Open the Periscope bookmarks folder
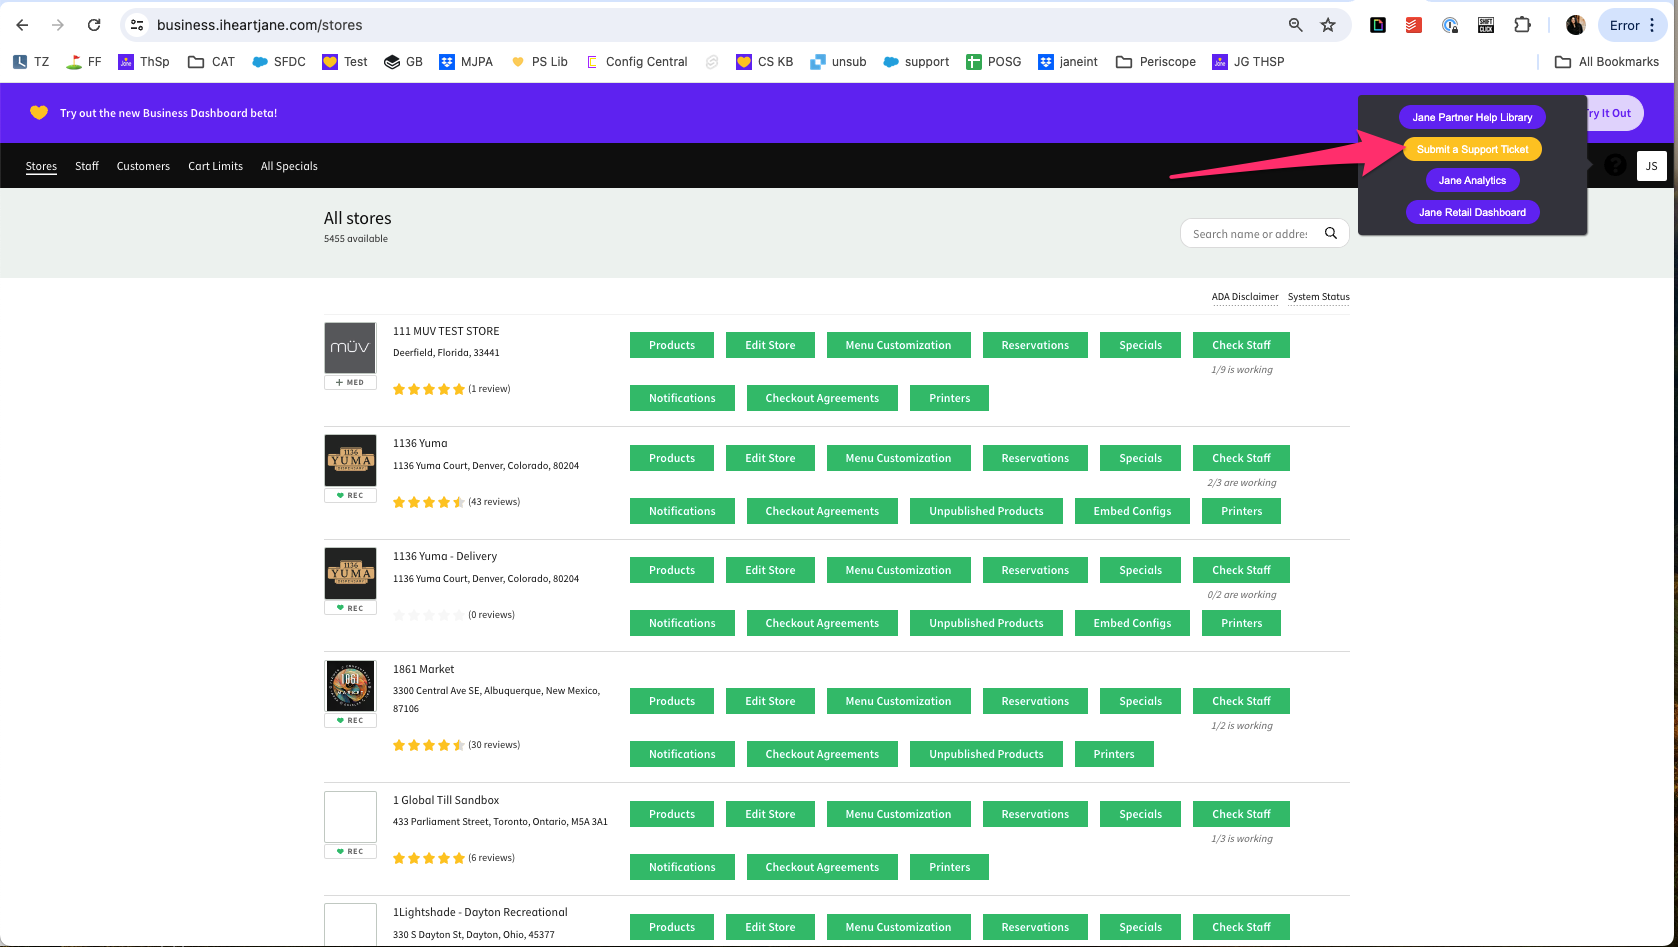Image resolution: width=1678 pixels, height=947 pixels. (x=1156, y=62)
